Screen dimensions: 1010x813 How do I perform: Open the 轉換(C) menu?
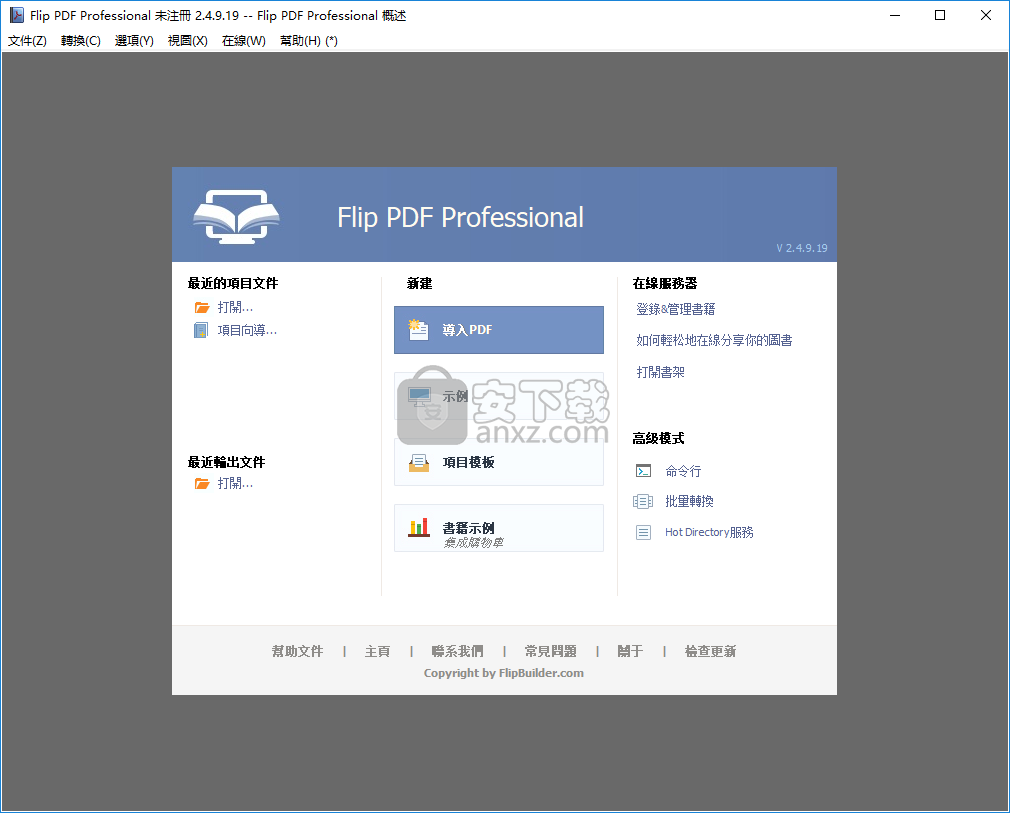tap(81, 41)
